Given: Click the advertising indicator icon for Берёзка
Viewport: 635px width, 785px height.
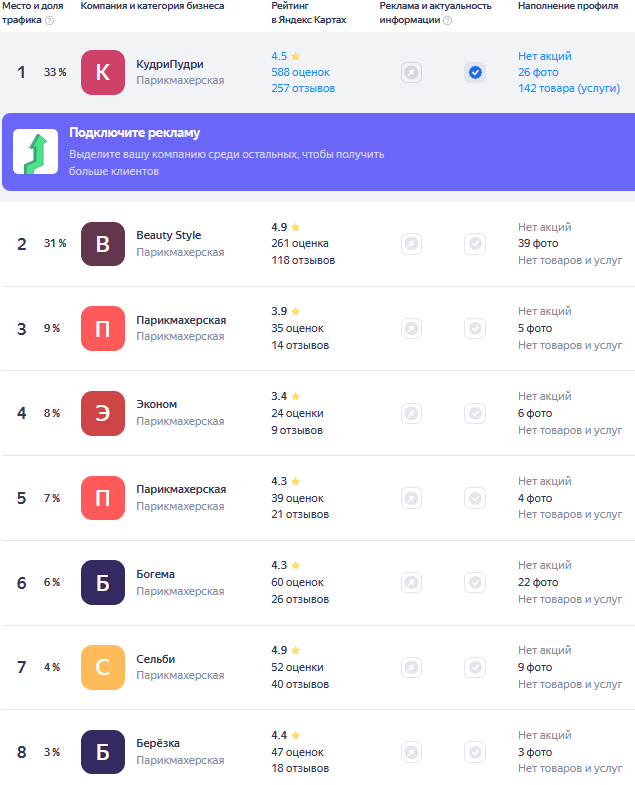Looking at the screenshot, I should point(411,752).
